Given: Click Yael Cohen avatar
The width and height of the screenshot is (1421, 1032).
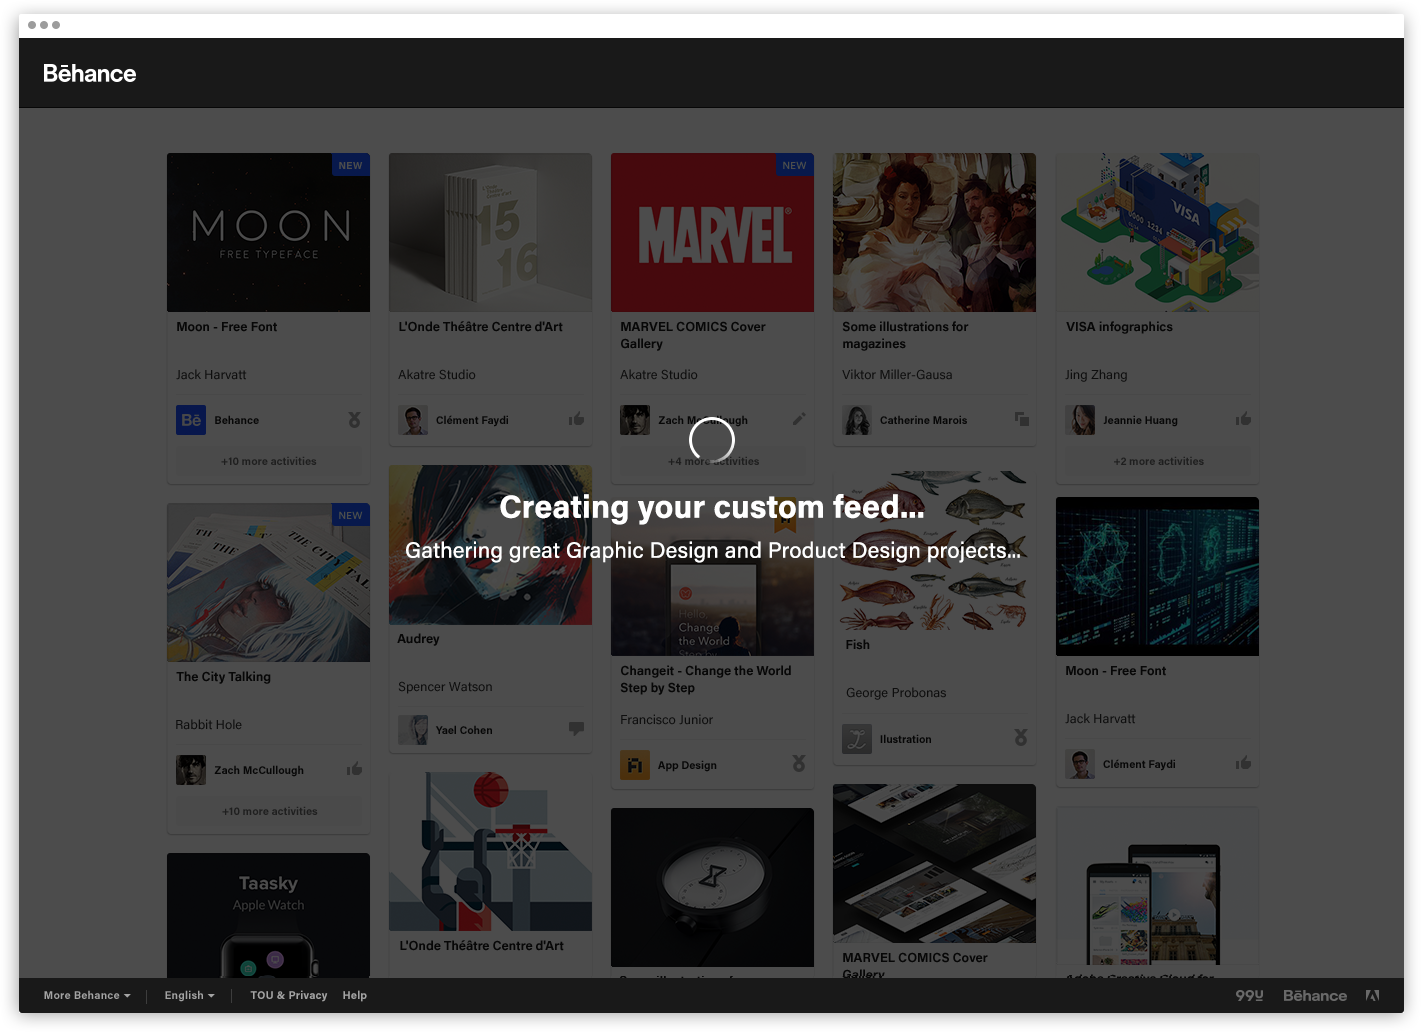Looking at the screenshot, I should 413,730.
